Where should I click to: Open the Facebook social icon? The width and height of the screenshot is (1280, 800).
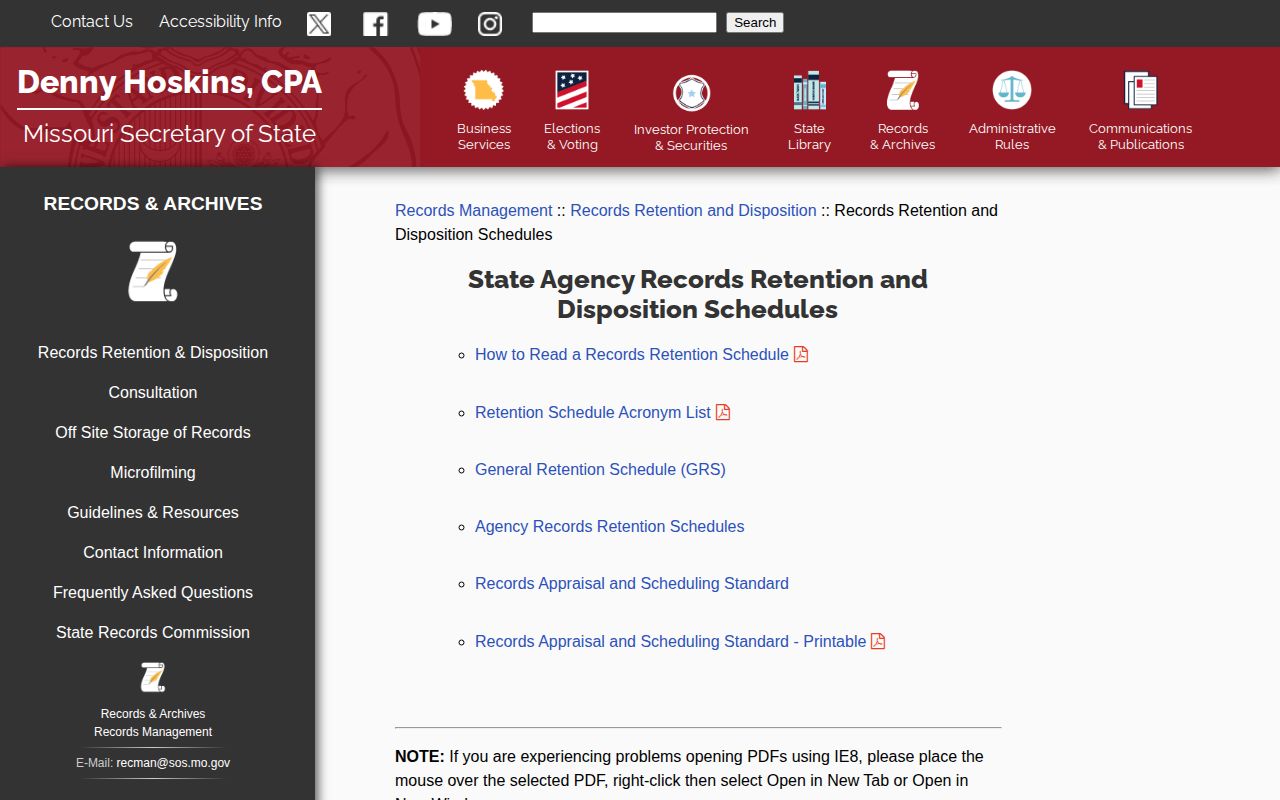[x=375, y=24]
